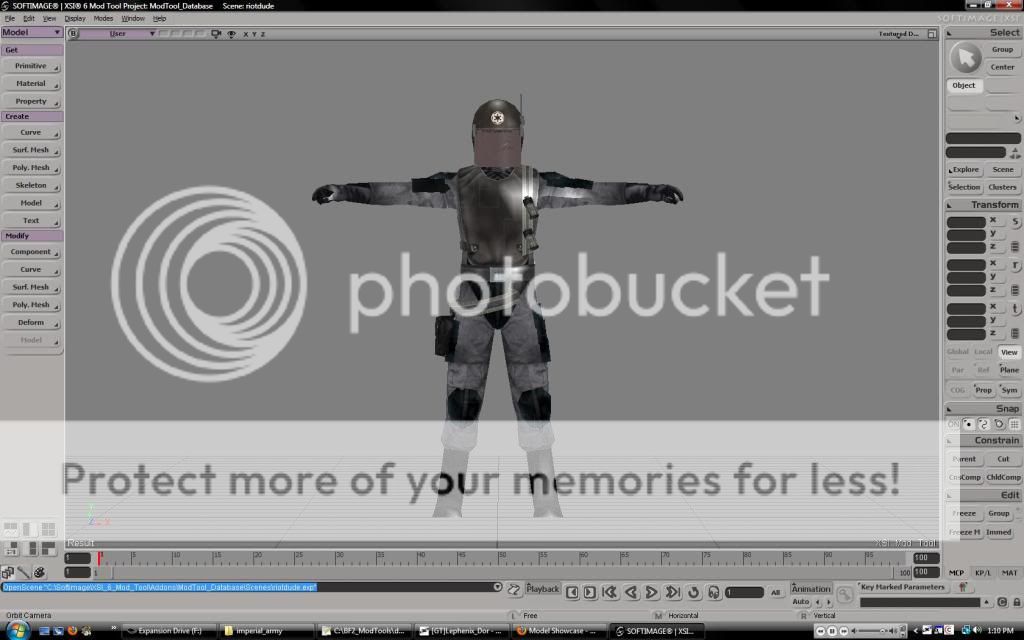The image size is (1024, 640).
Task: Step to next frame
Action: pos(590,592)
